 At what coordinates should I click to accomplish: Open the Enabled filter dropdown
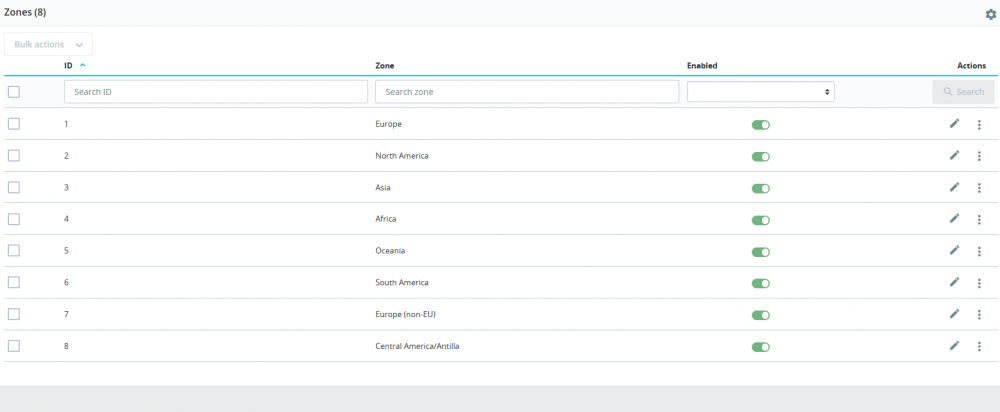point(760,92)
